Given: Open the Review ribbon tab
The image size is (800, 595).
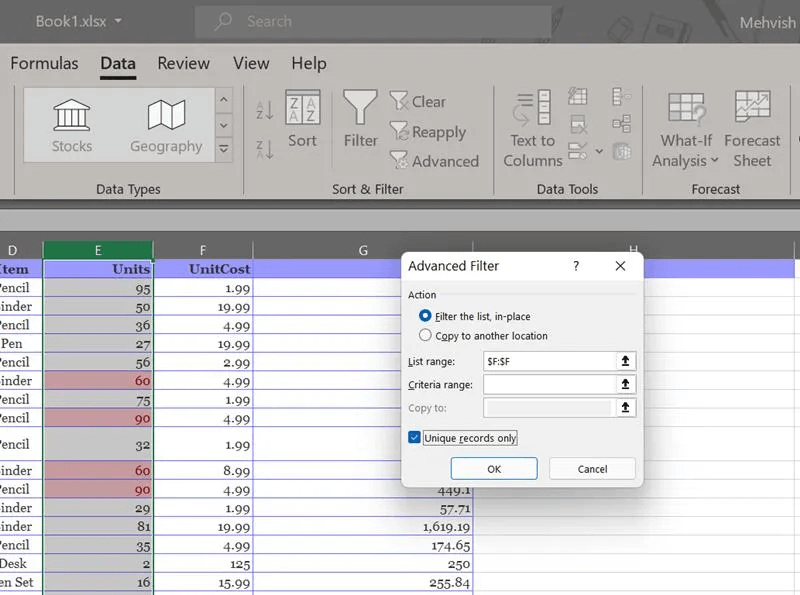Looking at the screenshot, I should (x=184, y=63).
